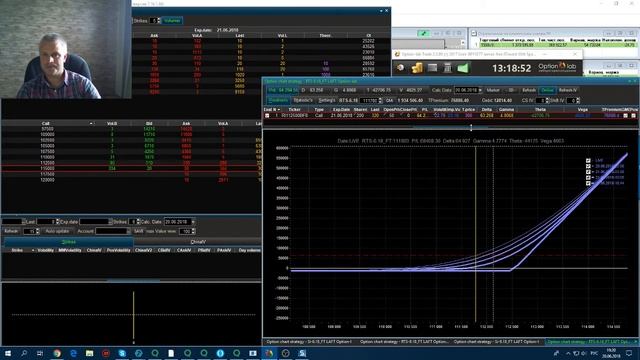Switch to the Statistics tab in chart window
The image size is (640, 360).
click(x=303, y=100)
